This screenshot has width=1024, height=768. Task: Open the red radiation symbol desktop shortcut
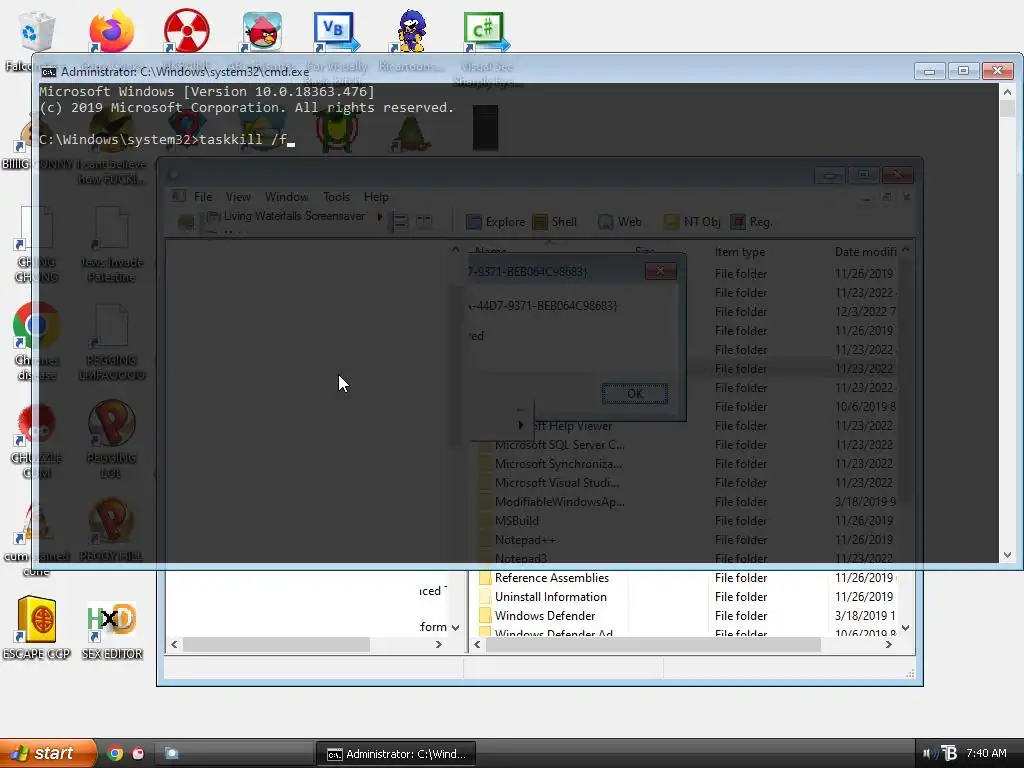(187, 31)
